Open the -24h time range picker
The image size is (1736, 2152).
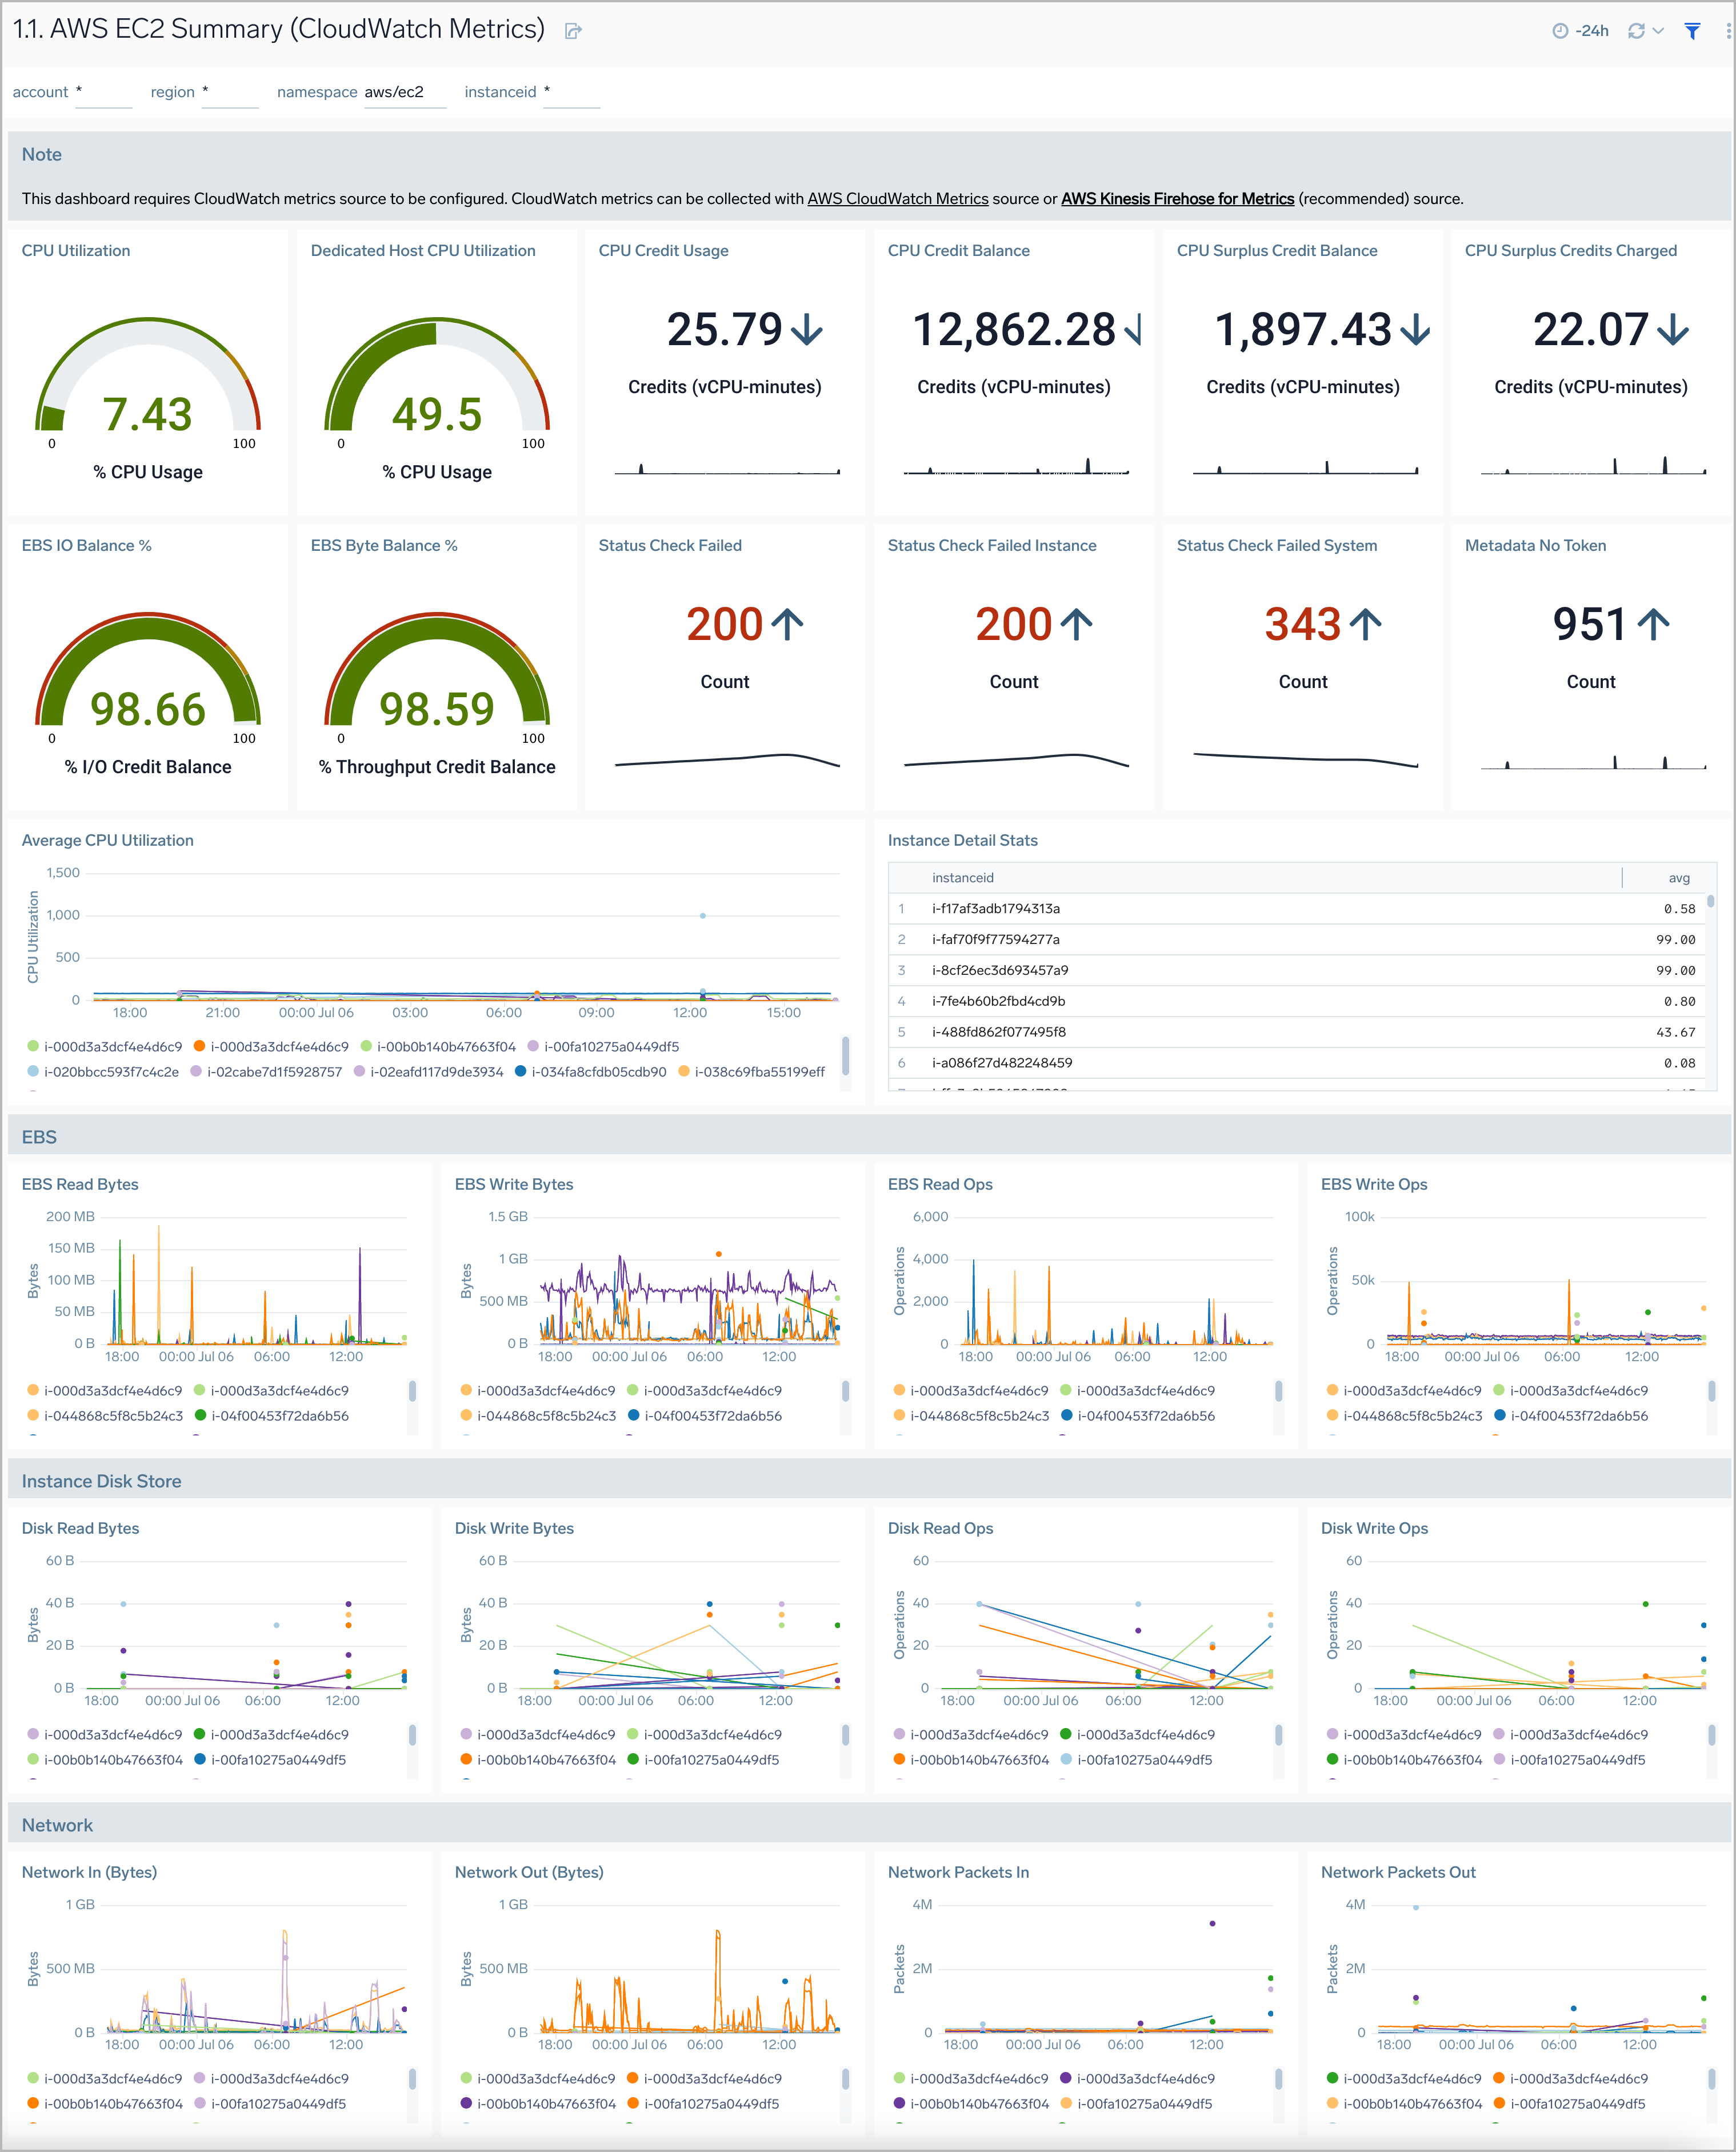pyautogui.click(x=1580, y=31)
